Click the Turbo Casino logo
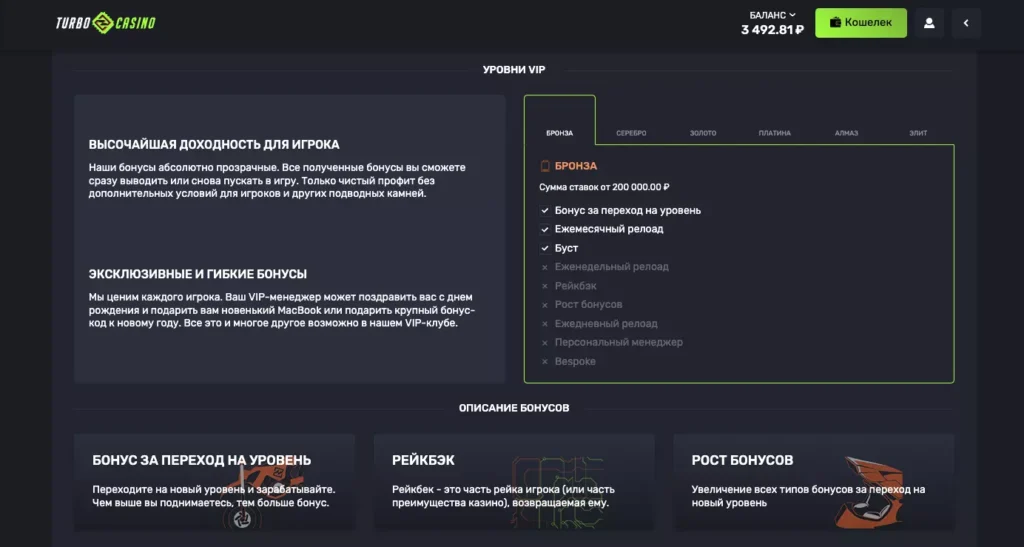The height and width of the screenshot is (547, 1024). tap(105, 23)
